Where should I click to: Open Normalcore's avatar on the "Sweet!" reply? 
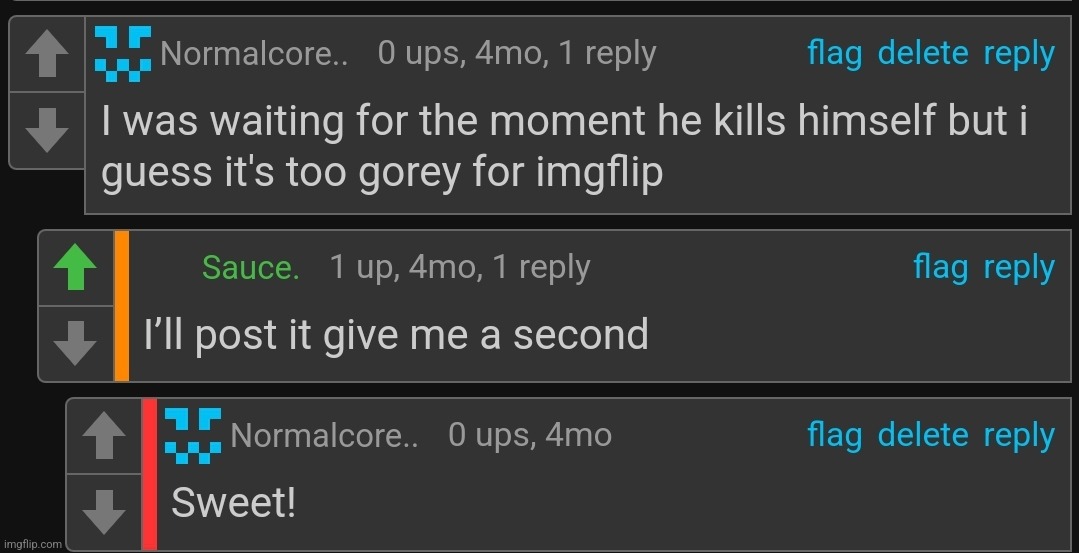pyautogui.click(x=193, y=435)
